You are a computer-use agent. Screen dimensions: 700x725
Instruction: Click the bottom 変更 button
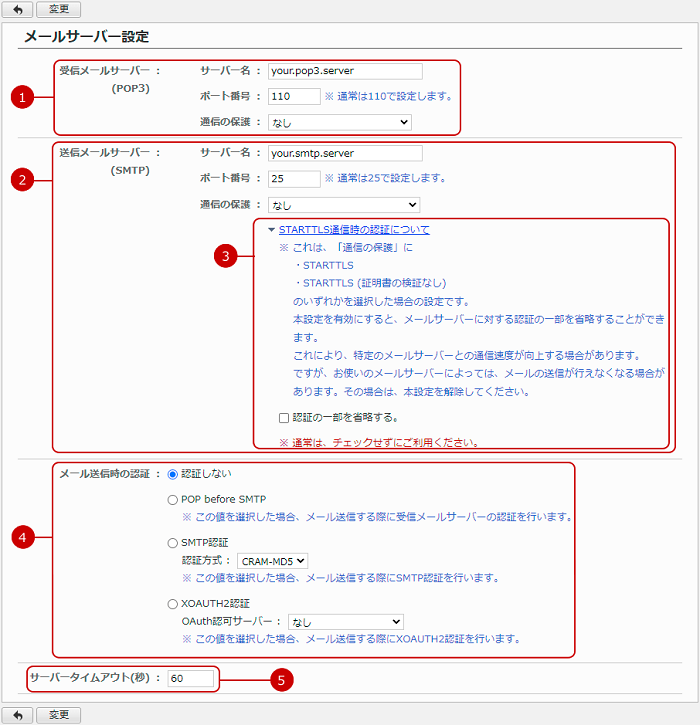(59, 715)
